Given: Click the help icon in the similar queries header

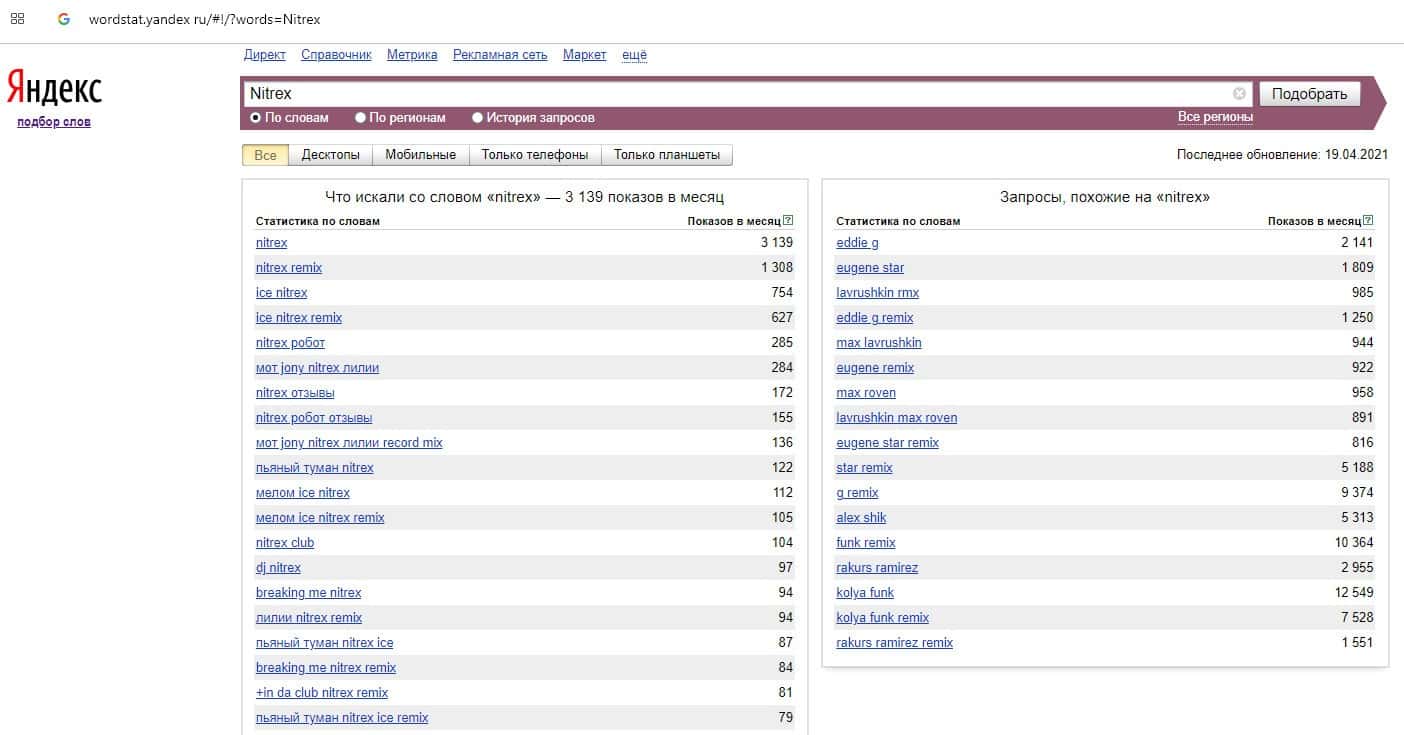Looking at the screenshot, I should [1368, 221].
